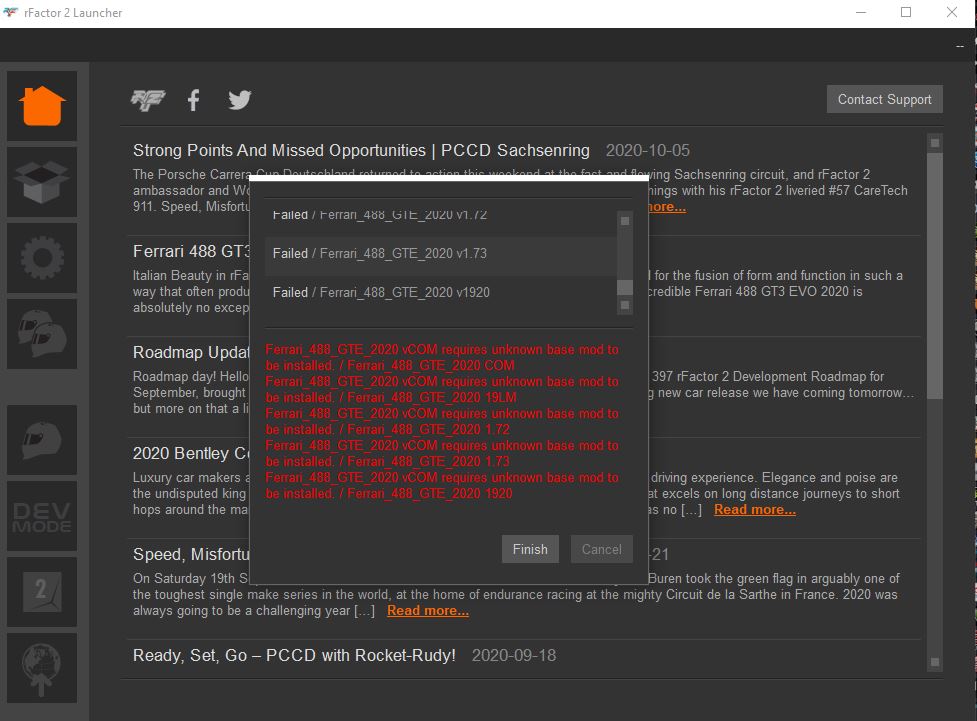Select the two-helmets Multiplayer icon

click(x=42, y=334)
